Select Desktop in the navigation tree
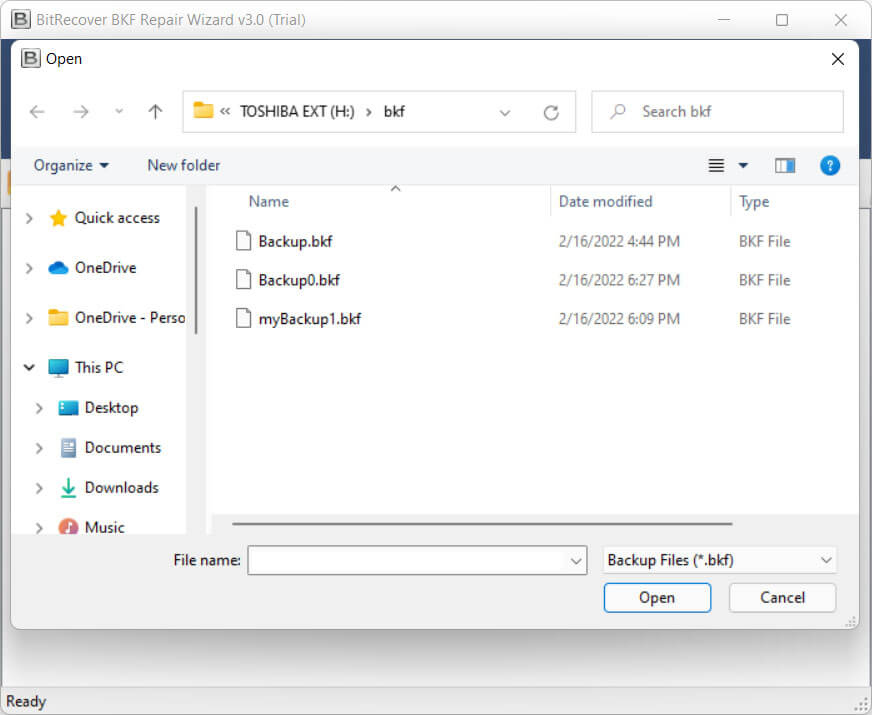The image size is (872, 715). click(111, 408)
